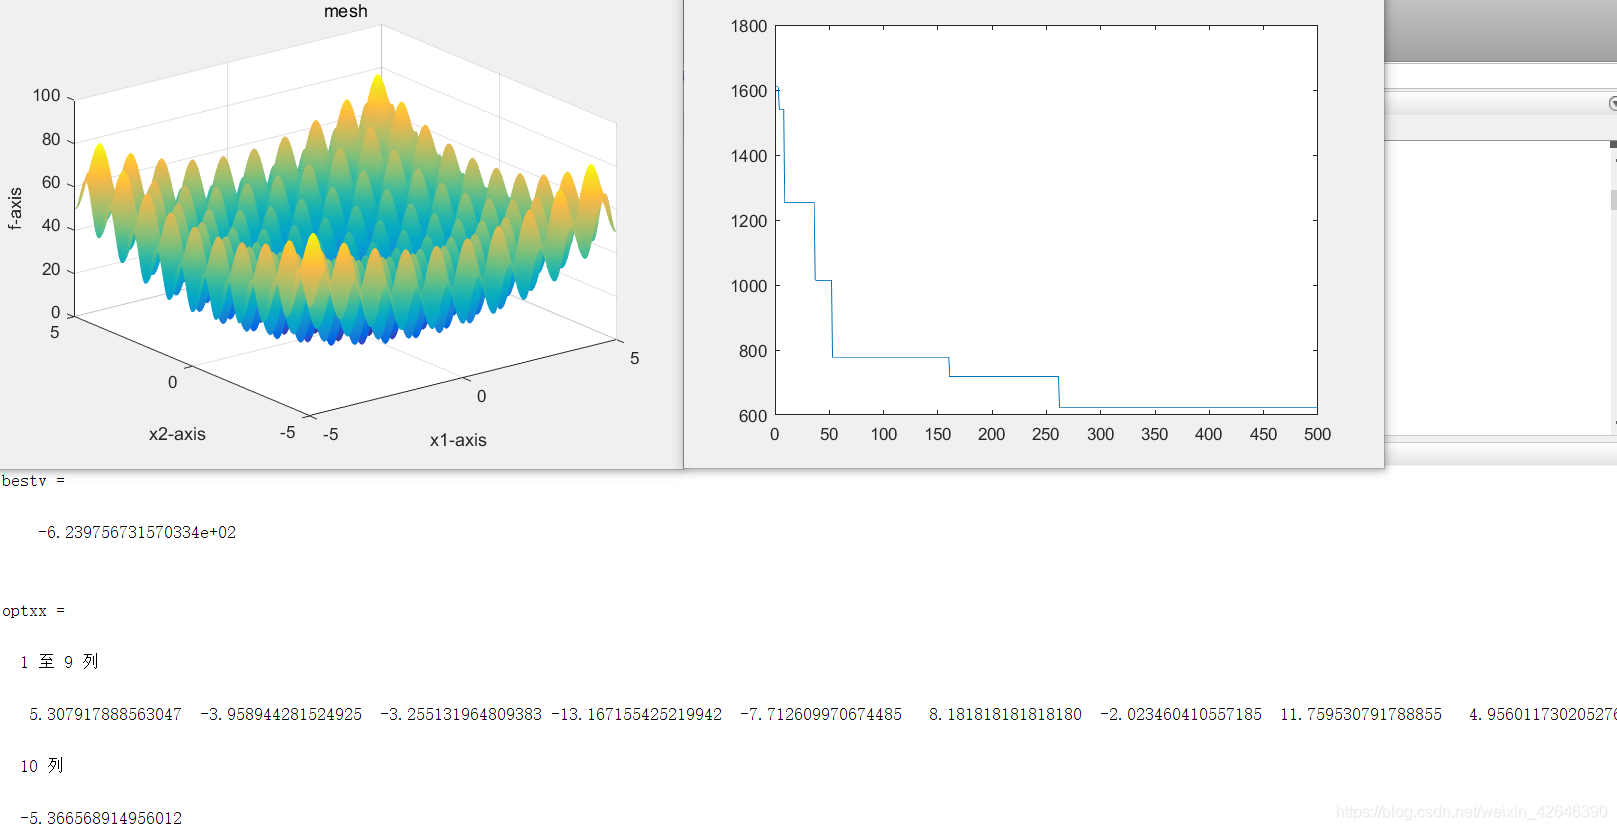Click the 1800 tick label on the convergence plot
The height and width of the screenshot is (830, 1617).
coord(749,26)
